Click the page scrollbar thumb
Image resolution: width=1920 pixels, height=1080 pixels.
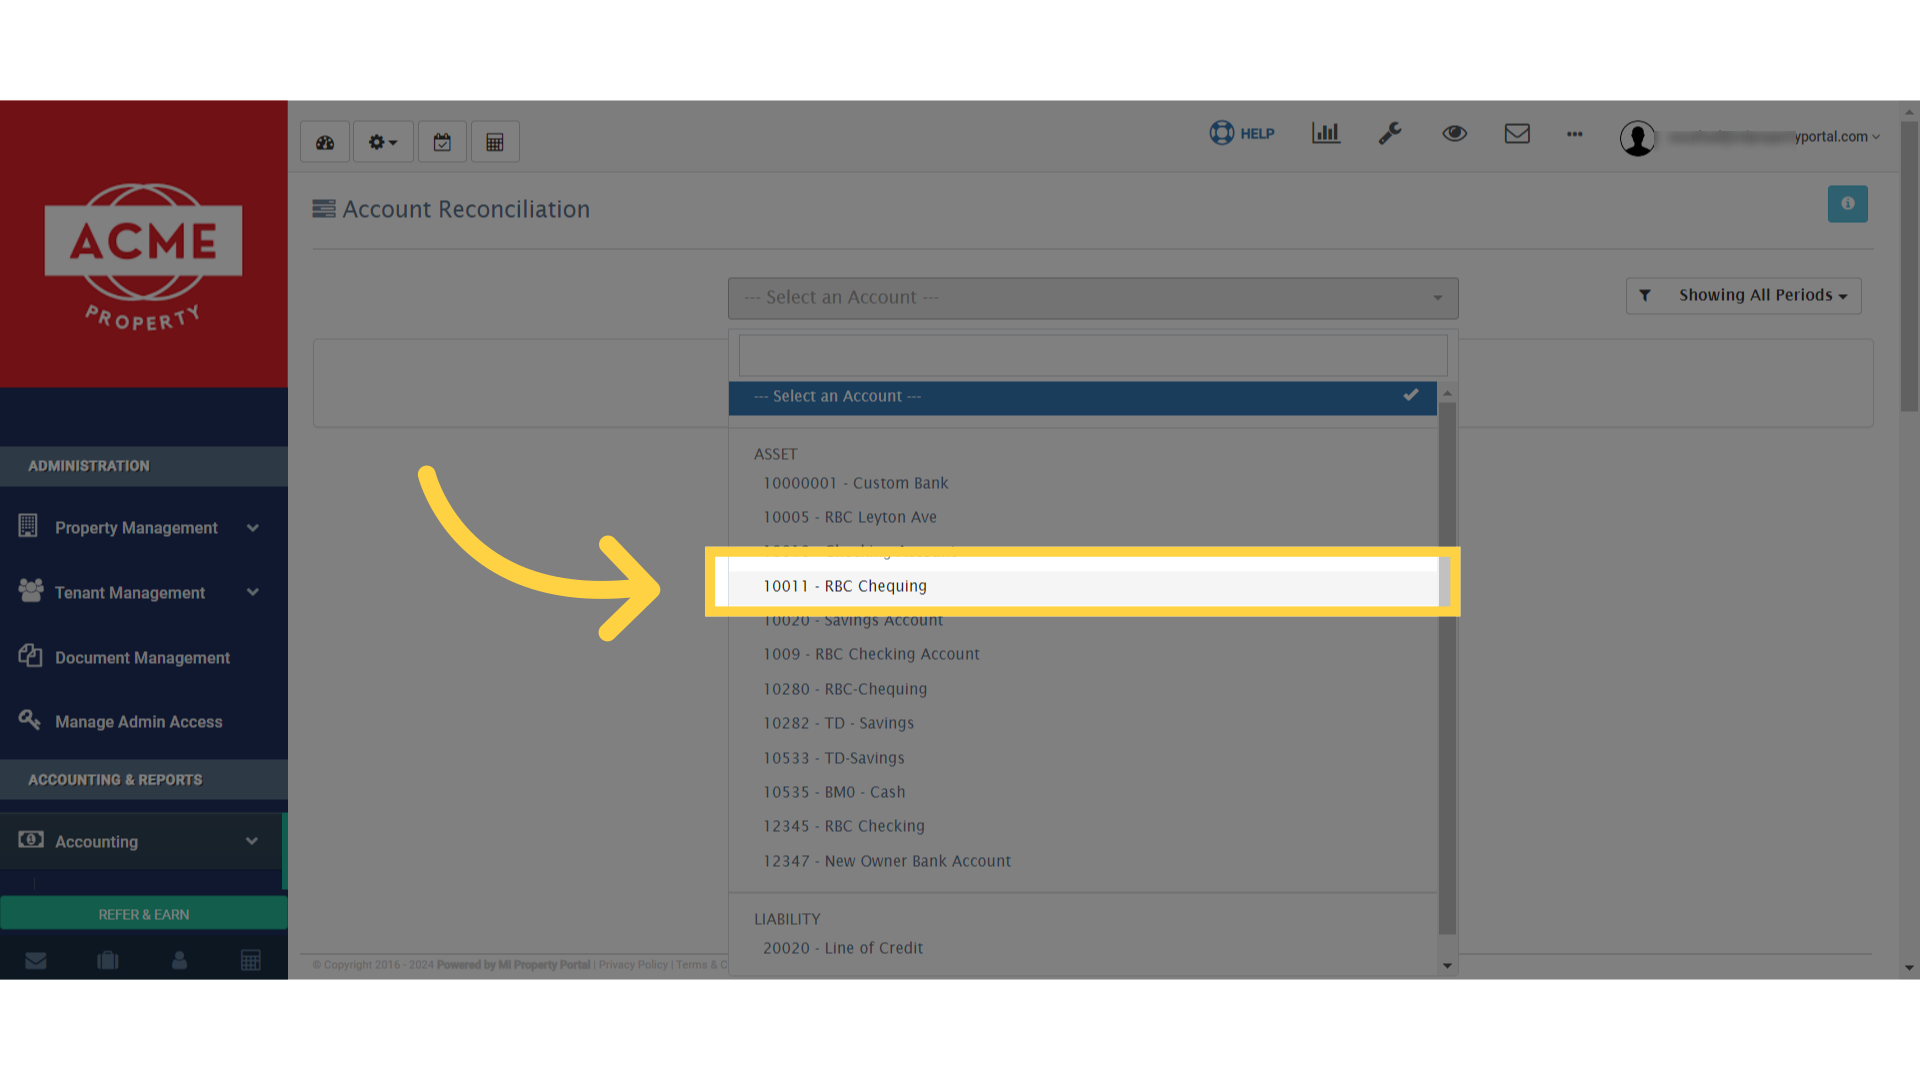pos(1909,267)
